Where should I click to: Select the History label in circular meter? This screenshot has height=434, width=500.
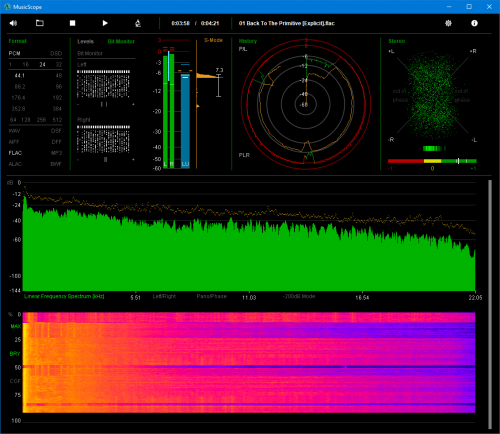[248, 41]
